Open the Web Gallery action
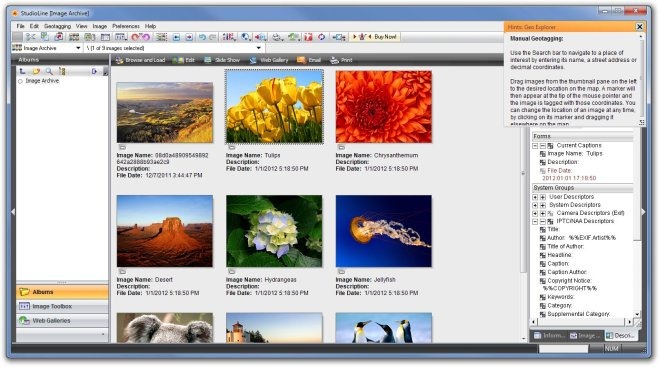The height and width of the screenshot is (367, 660). coord(269,60)
